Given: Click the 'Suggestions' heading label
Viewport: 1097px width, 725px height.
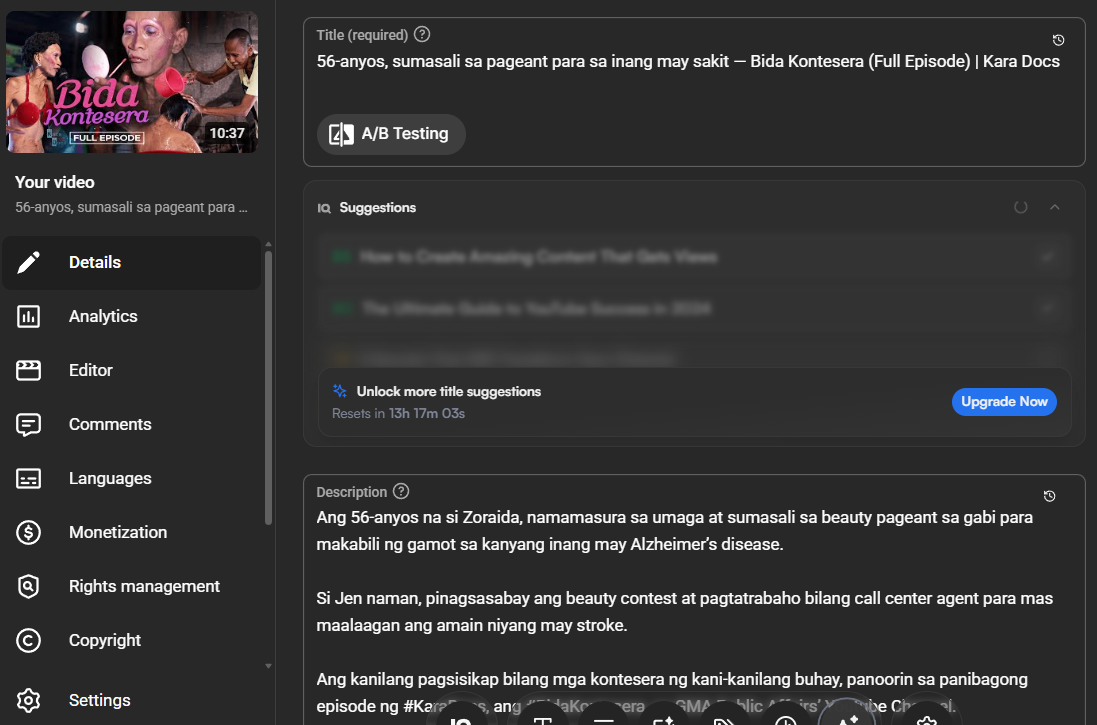Looking at the screenshot, I should coord(378,208).
